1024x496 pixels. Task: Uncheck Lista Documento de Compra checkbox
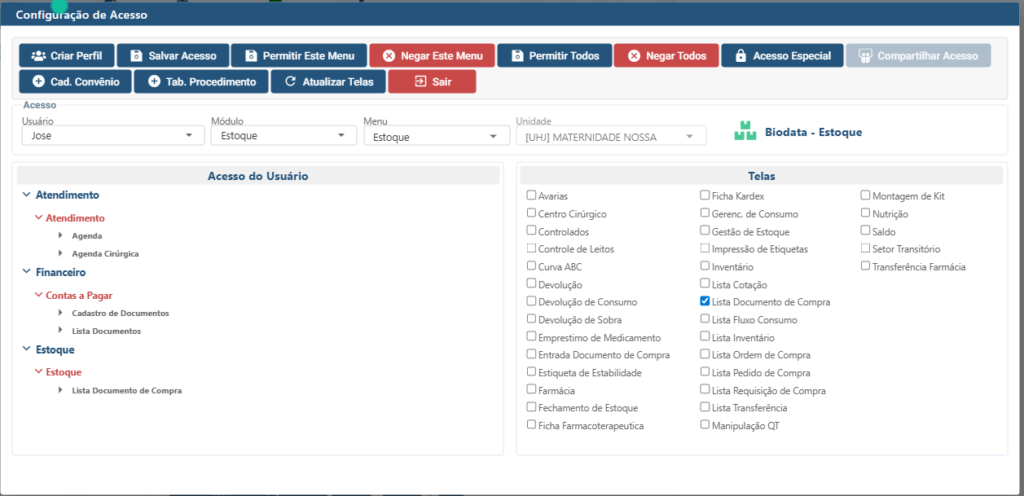point(705,300)
